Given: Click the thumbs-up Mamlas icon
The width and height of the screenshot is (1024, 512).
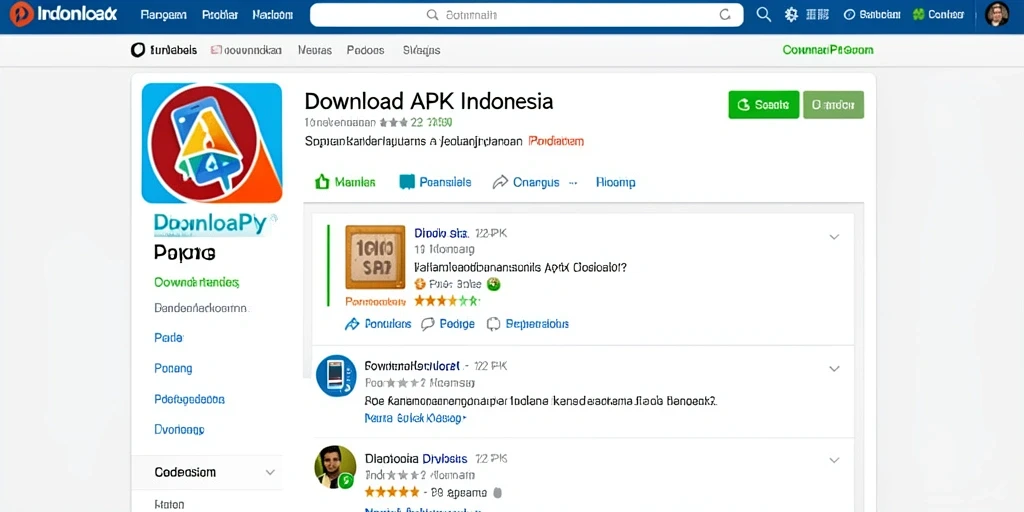Looking at the screenshot, I should point(321,182).
